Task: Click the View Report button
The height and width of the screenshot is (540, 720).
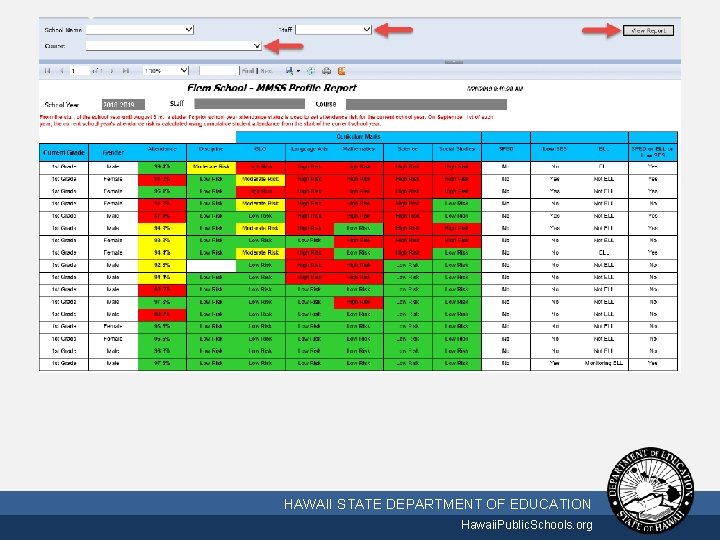Action: click(648, 31)
